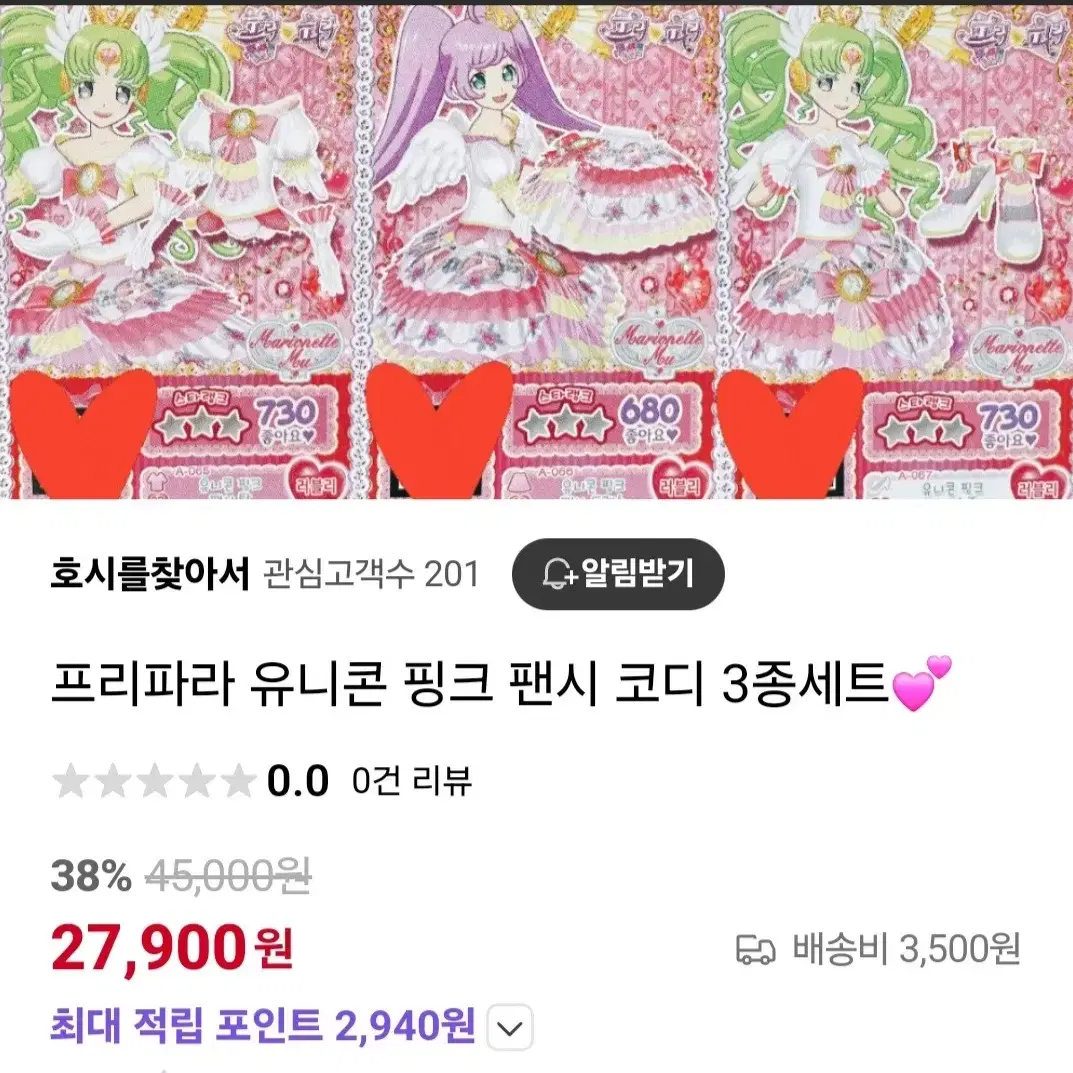Click the red heart on middle card
The height and width of the screenshot is (1073, 1073).
pos(439,430)
